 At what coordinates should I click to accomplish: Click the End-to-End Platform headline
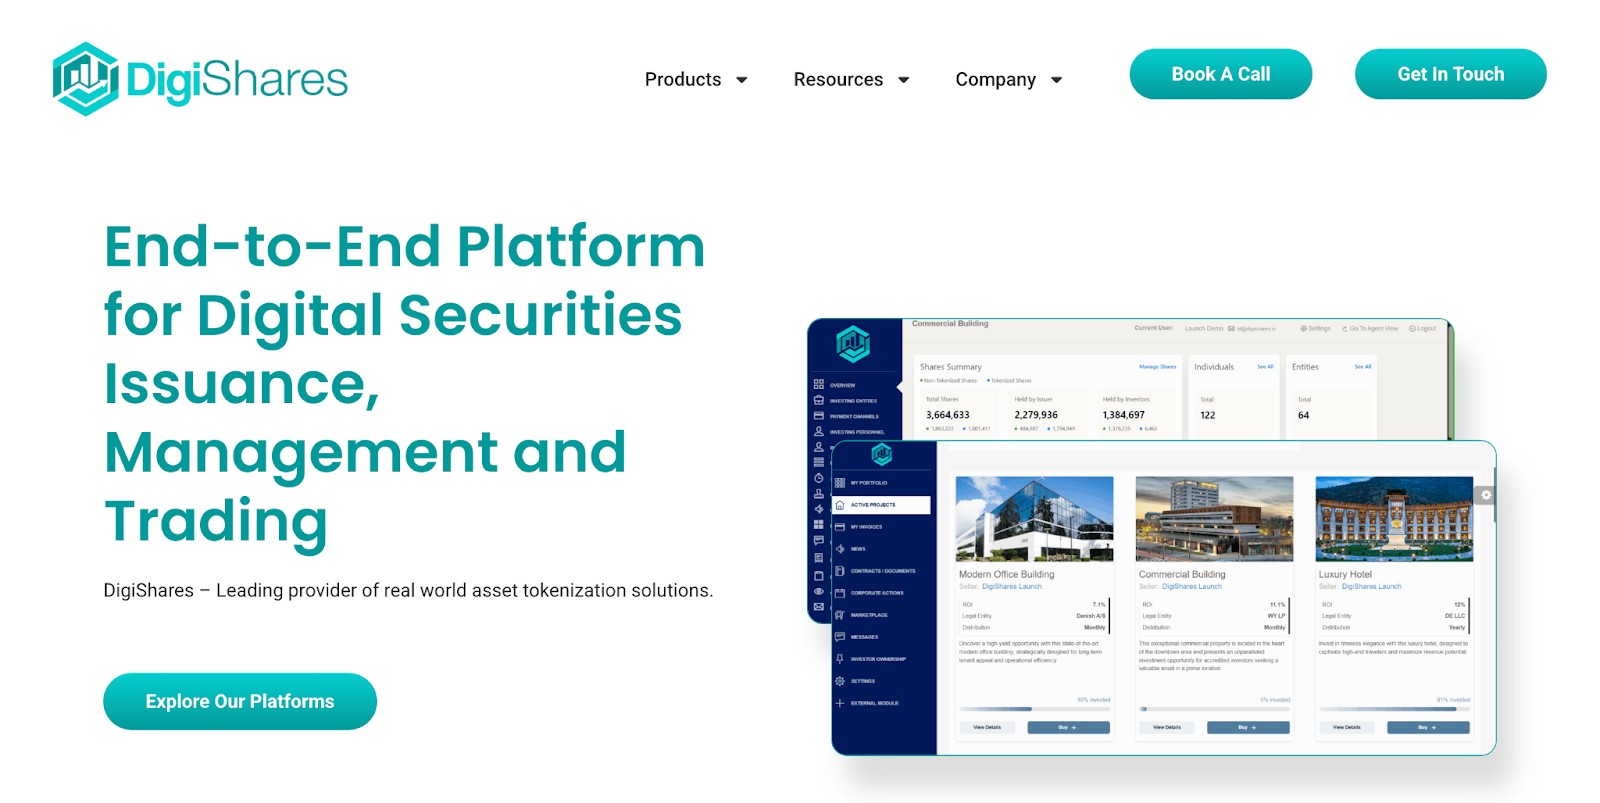click(x=405, y=383)
